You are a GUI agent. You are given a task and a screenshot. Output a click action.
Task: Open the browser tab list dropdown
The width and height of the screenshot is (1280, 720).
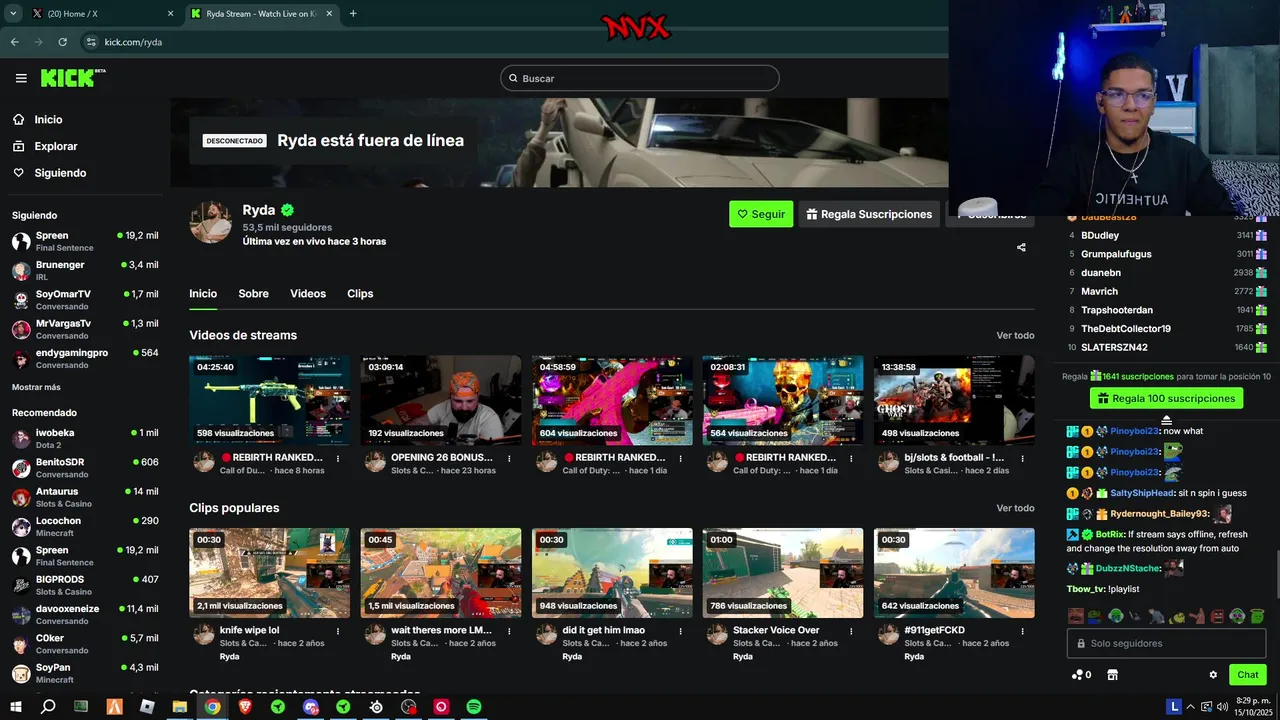tap(13, 13)
